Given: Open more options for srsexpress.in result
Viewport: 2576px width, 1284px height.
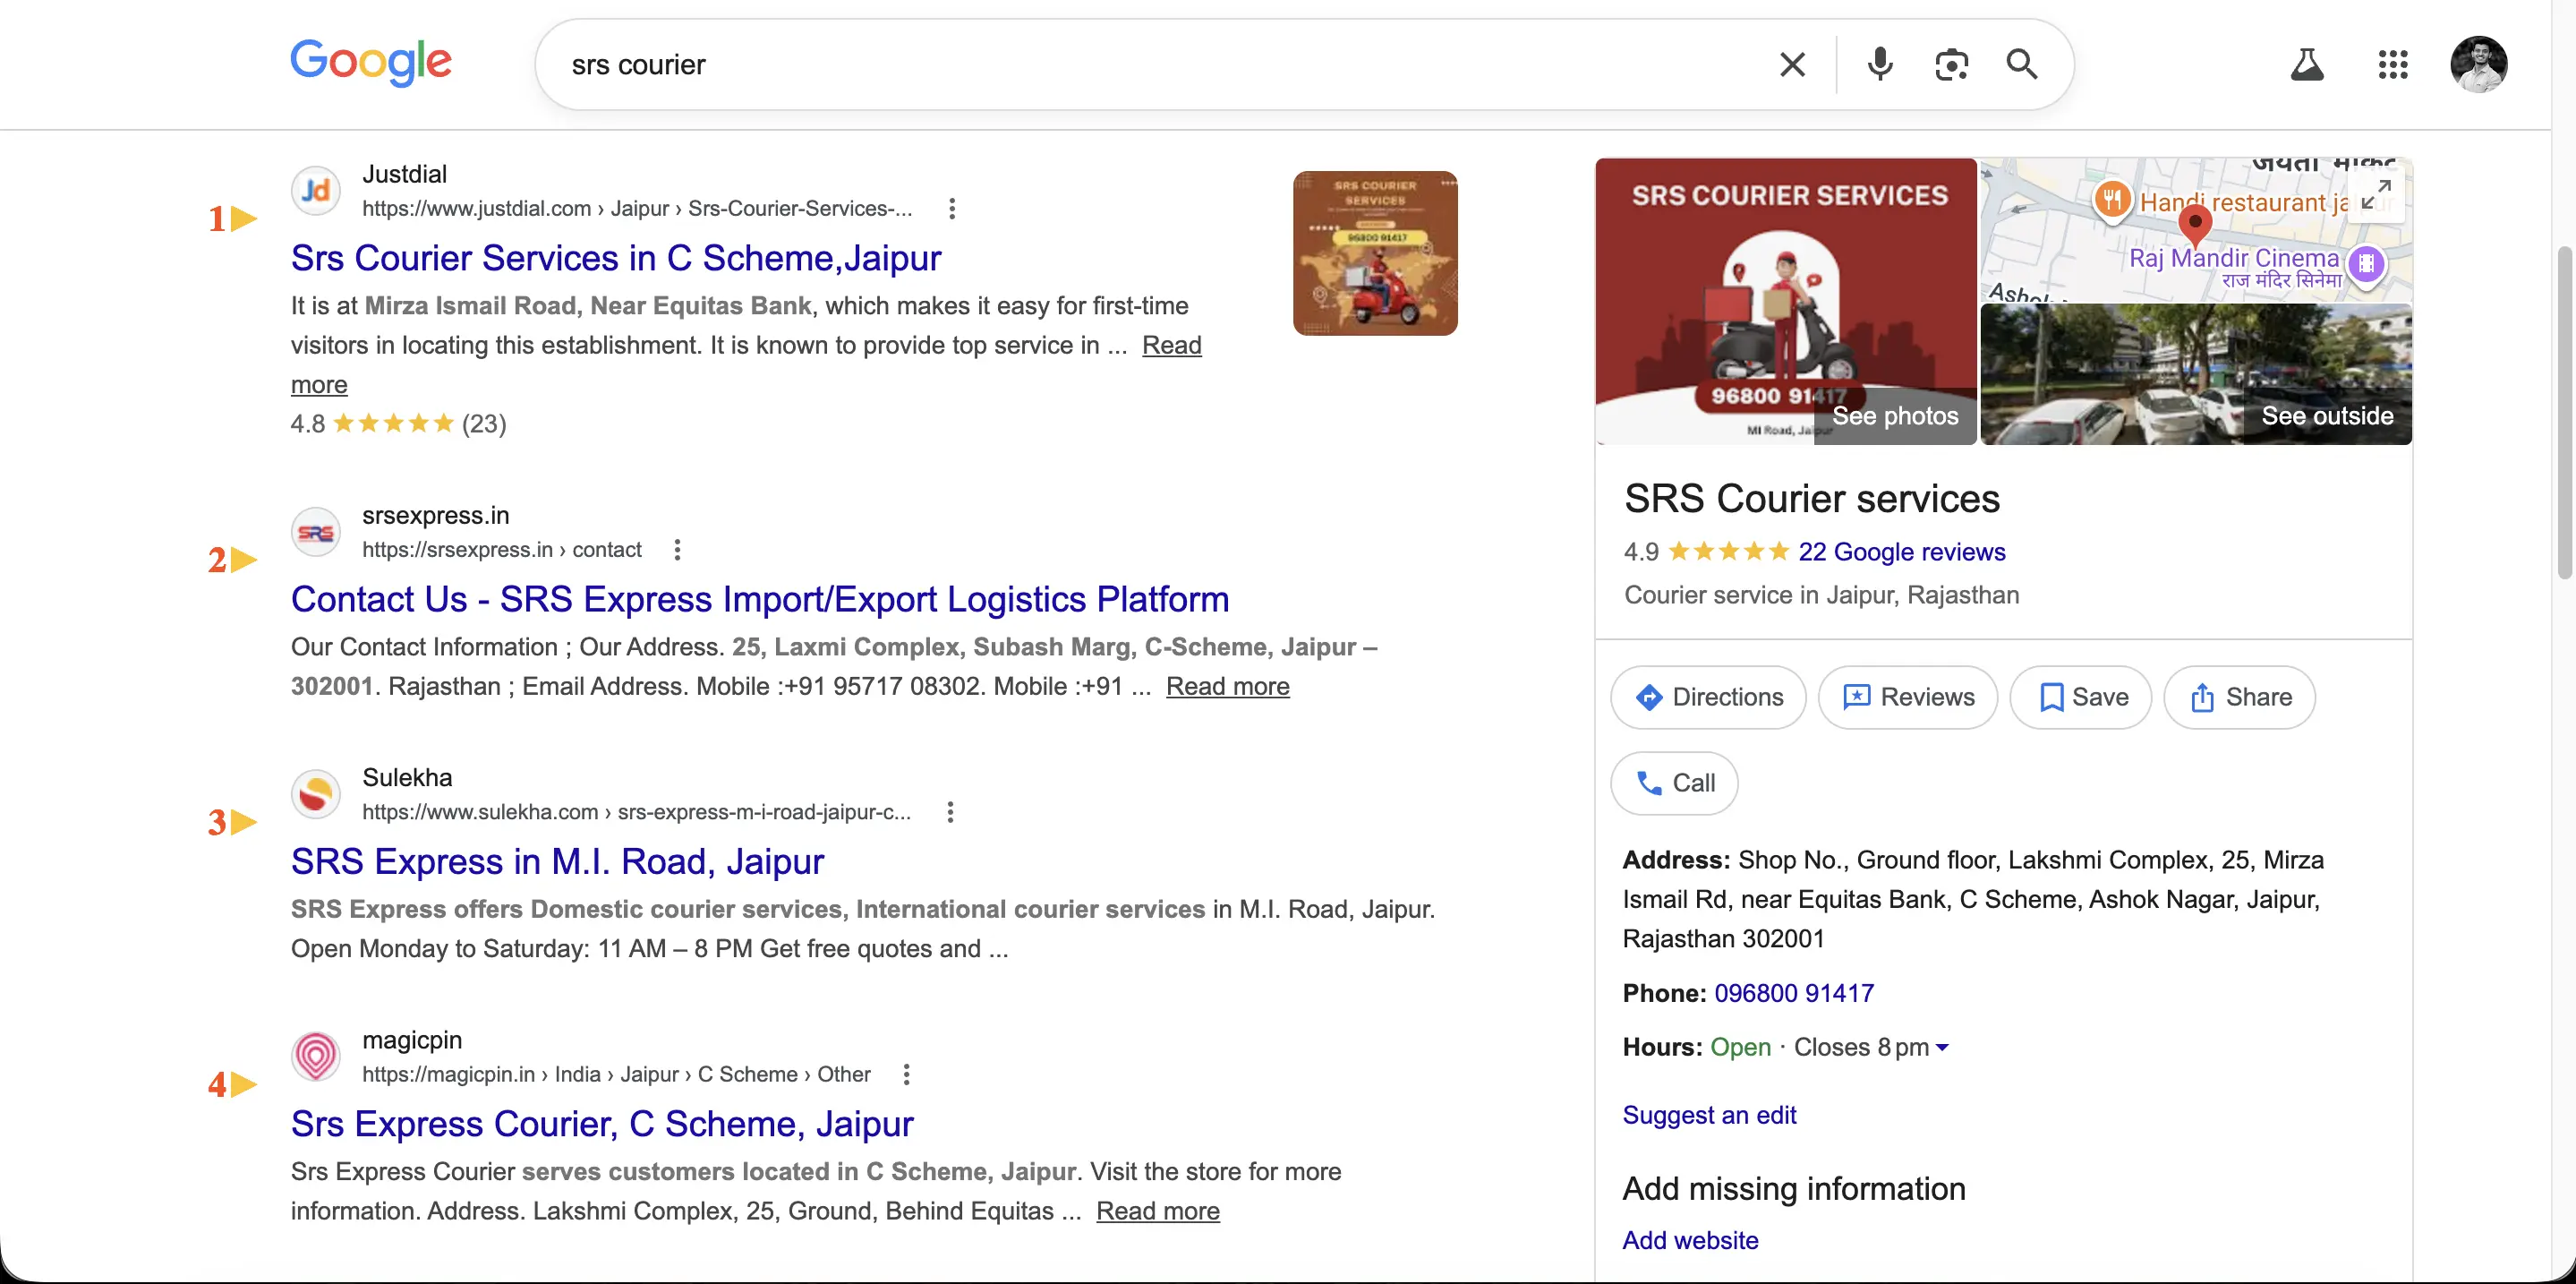Looking at the screenshot, I should pyautogui.click(x=677, y=550).
